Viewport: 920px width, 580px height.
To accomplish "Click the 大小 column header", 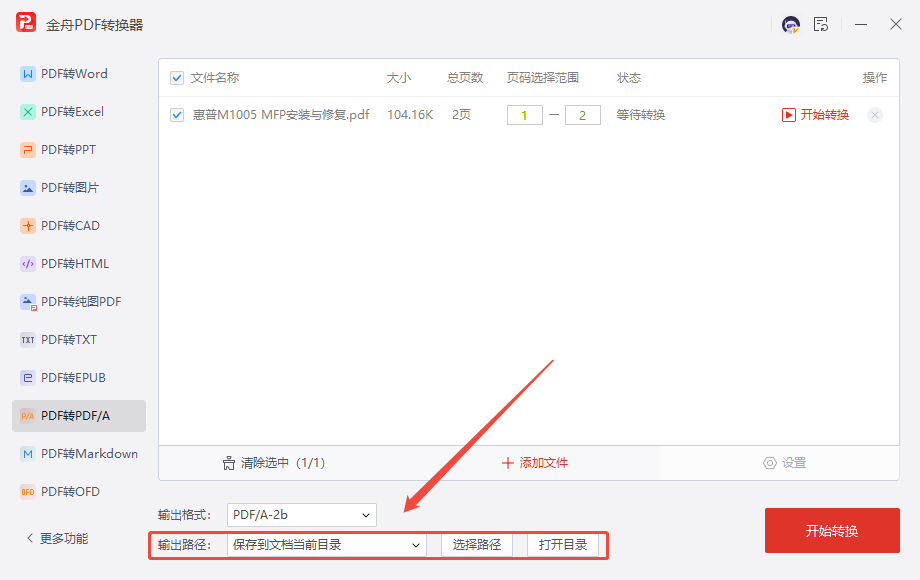I will (399, 78).
